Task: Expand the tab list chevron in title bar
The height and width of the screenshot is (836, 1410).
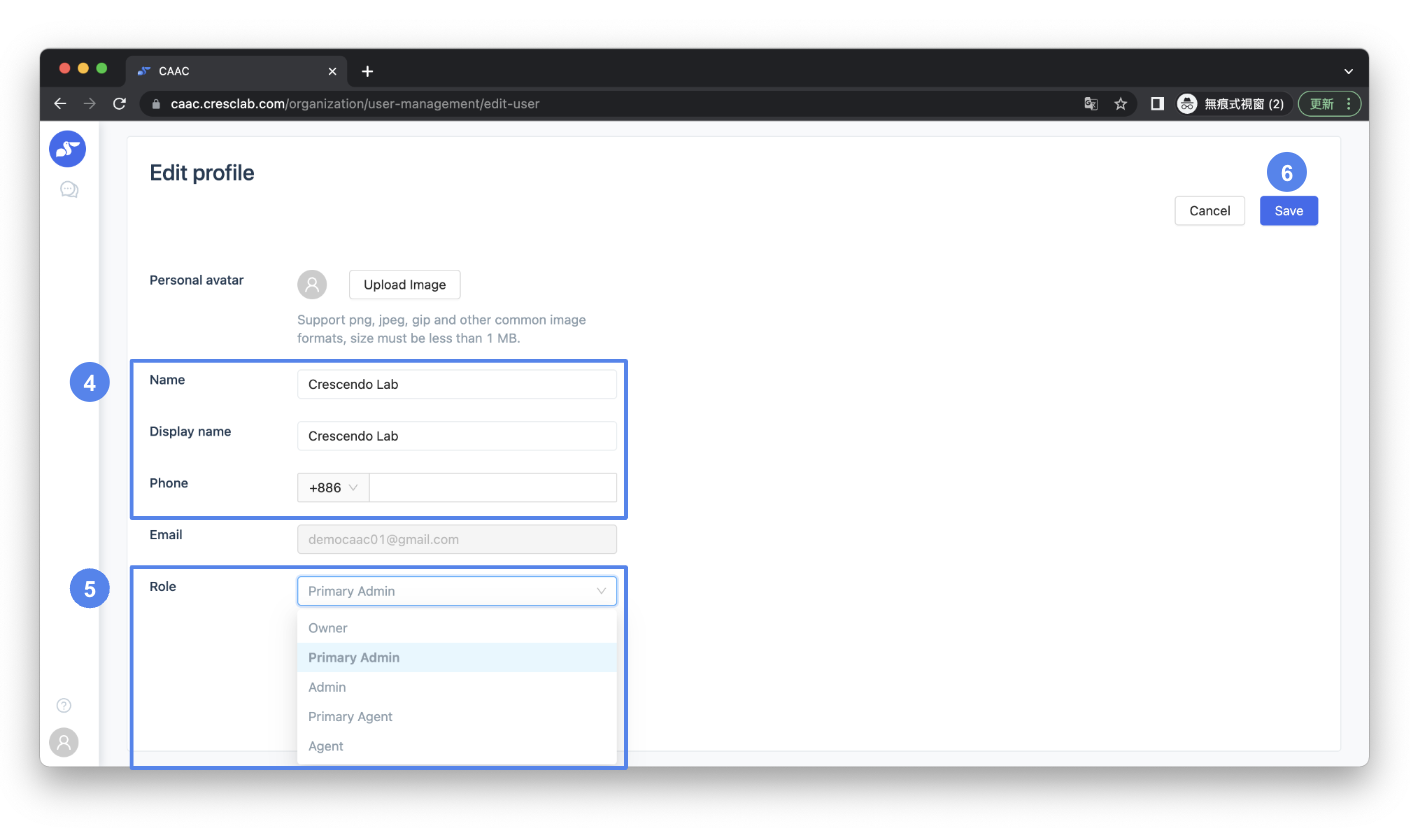Action: [1348, 71]
